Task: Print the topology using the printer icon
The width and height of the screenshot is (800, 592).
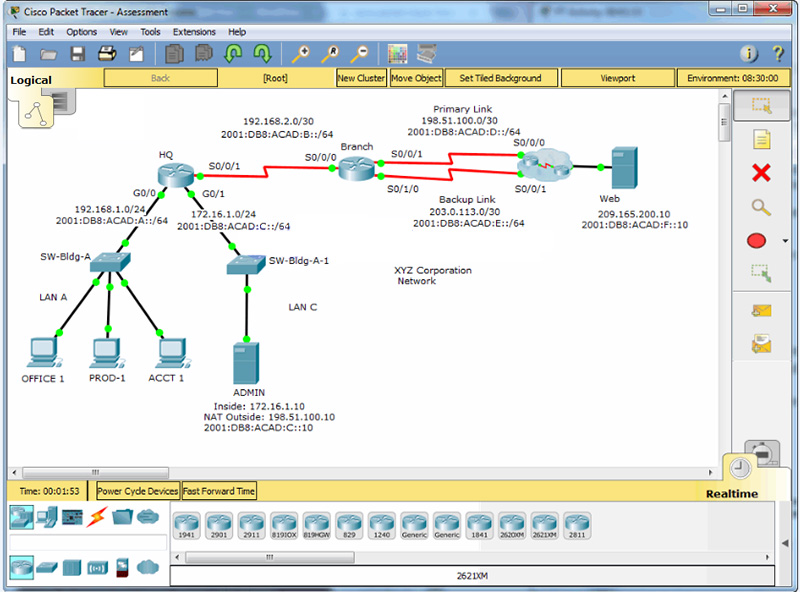Action: click(x=107, y=54)
